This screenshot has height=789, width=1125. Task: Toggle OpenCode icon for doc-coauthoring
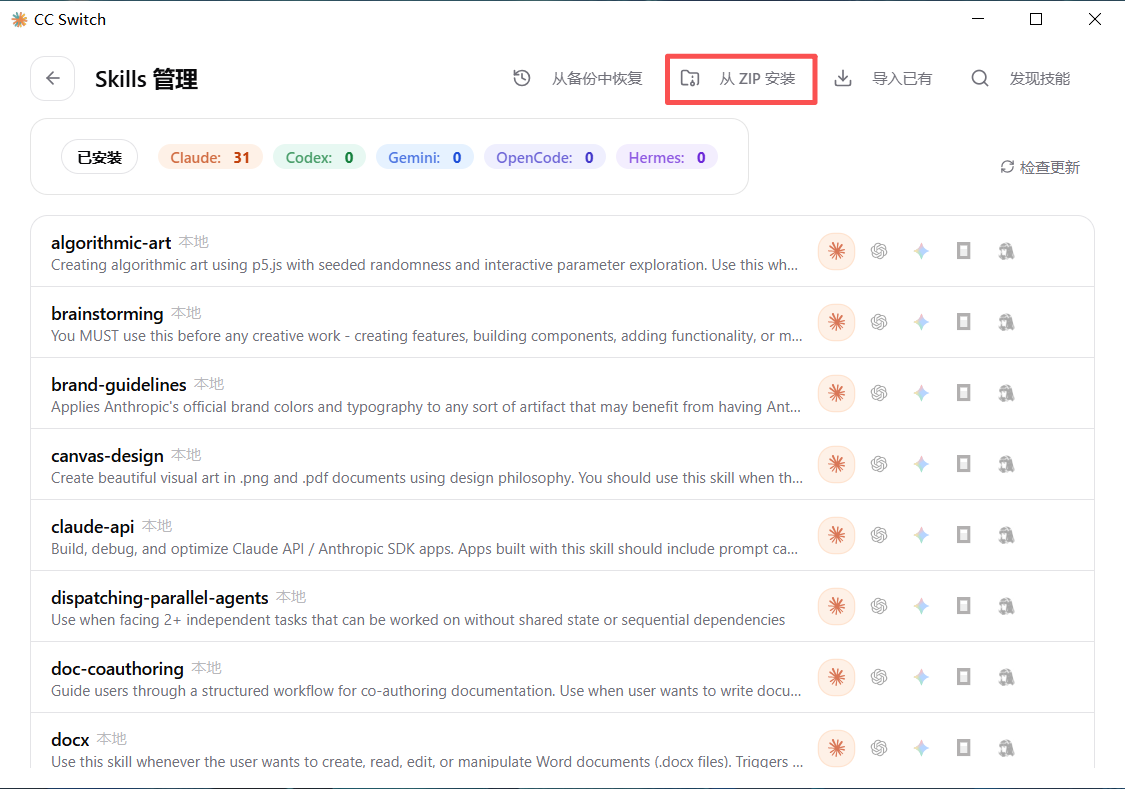[964, 677]
